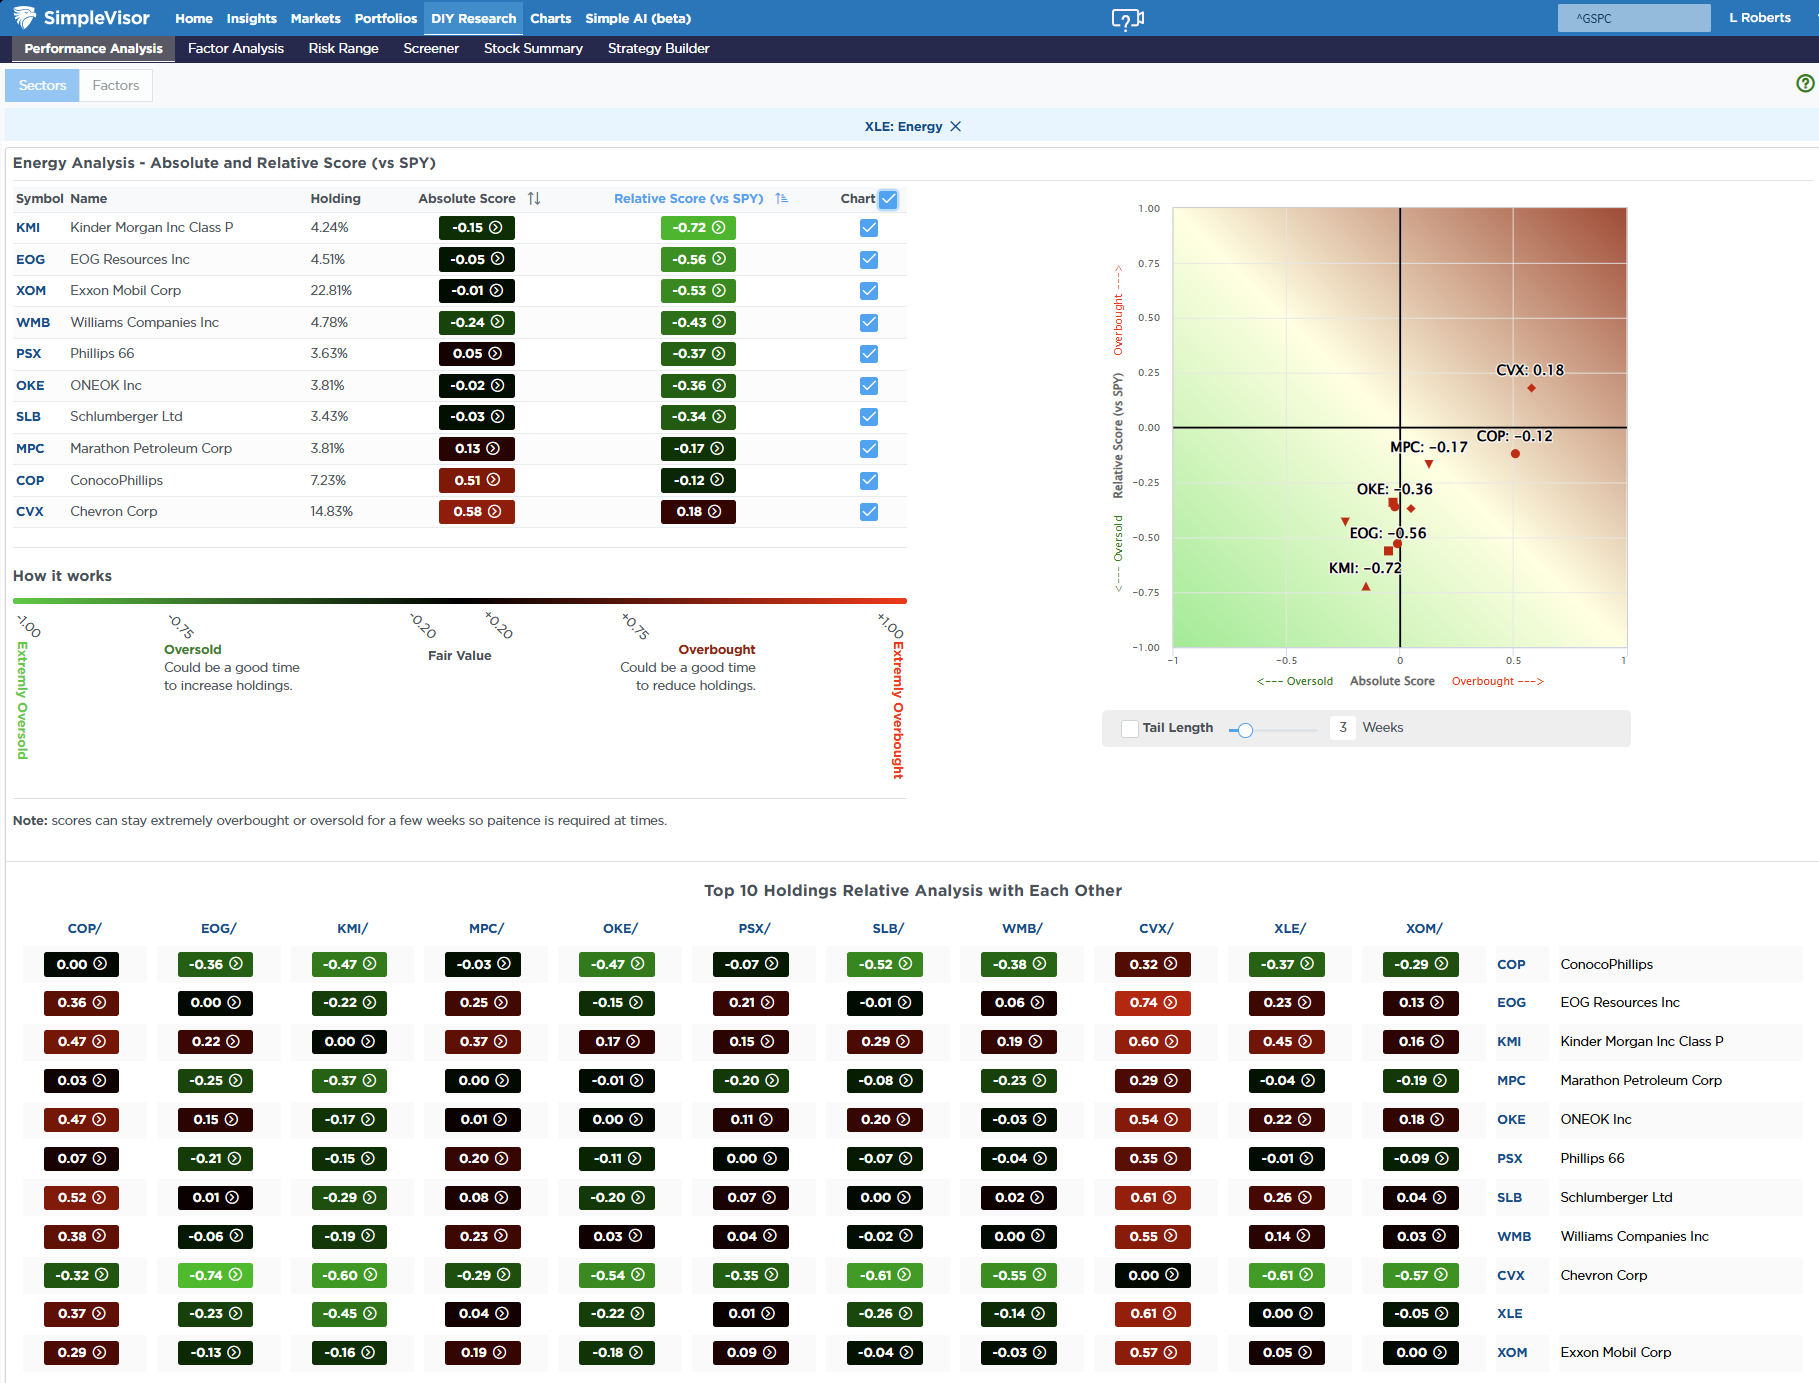Open Simple AI (beta) menu
The width and height of the screenshot is (1819, 1383).
[638, 18]
